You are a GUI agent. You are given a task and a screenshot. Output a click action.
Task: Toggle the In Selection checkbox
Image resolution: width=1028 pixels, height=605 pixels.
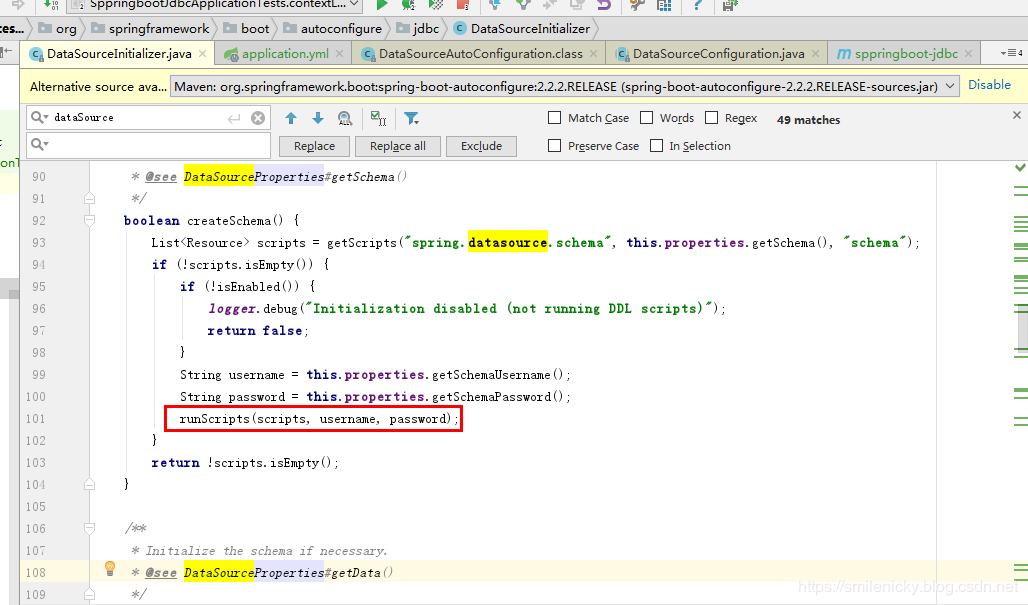tap(656, 146)
